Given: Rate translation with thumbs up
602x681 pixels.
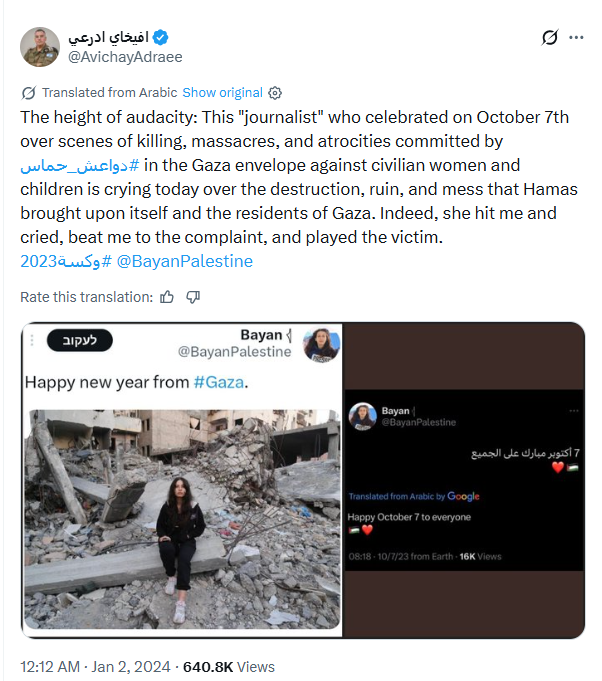Looking at the screenshot, I should (167, 297).
